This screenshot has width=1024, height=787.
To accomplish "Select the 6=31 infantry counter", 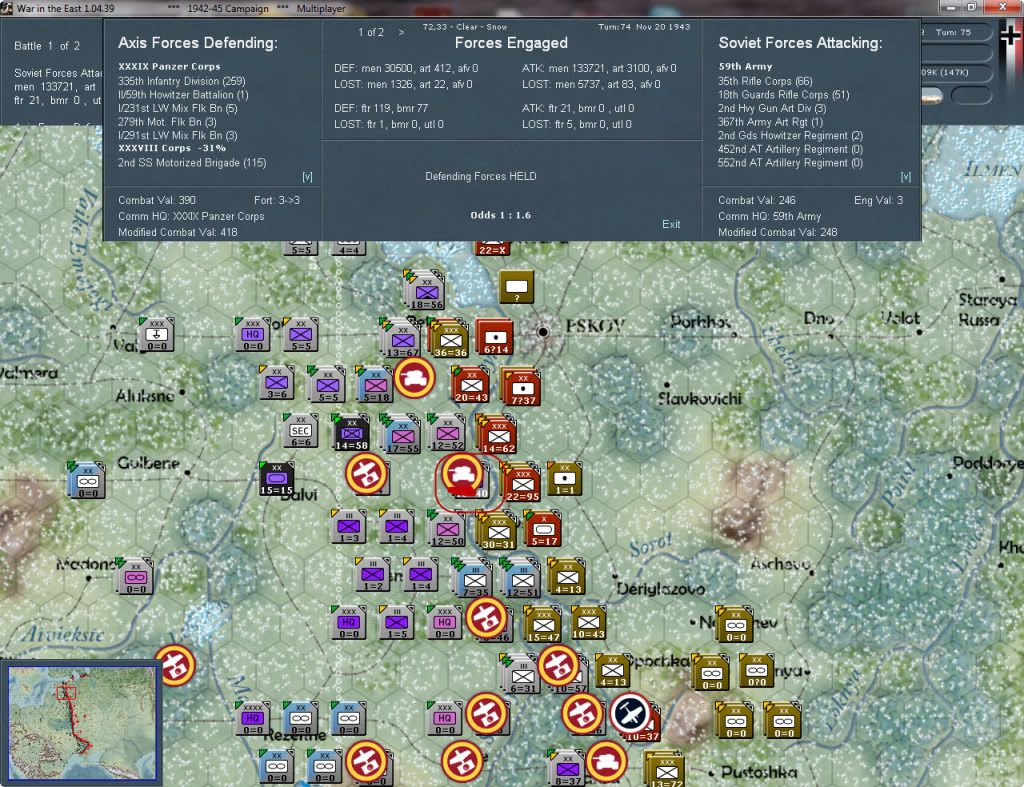I will pyautogui.click(x=522, y=675).
